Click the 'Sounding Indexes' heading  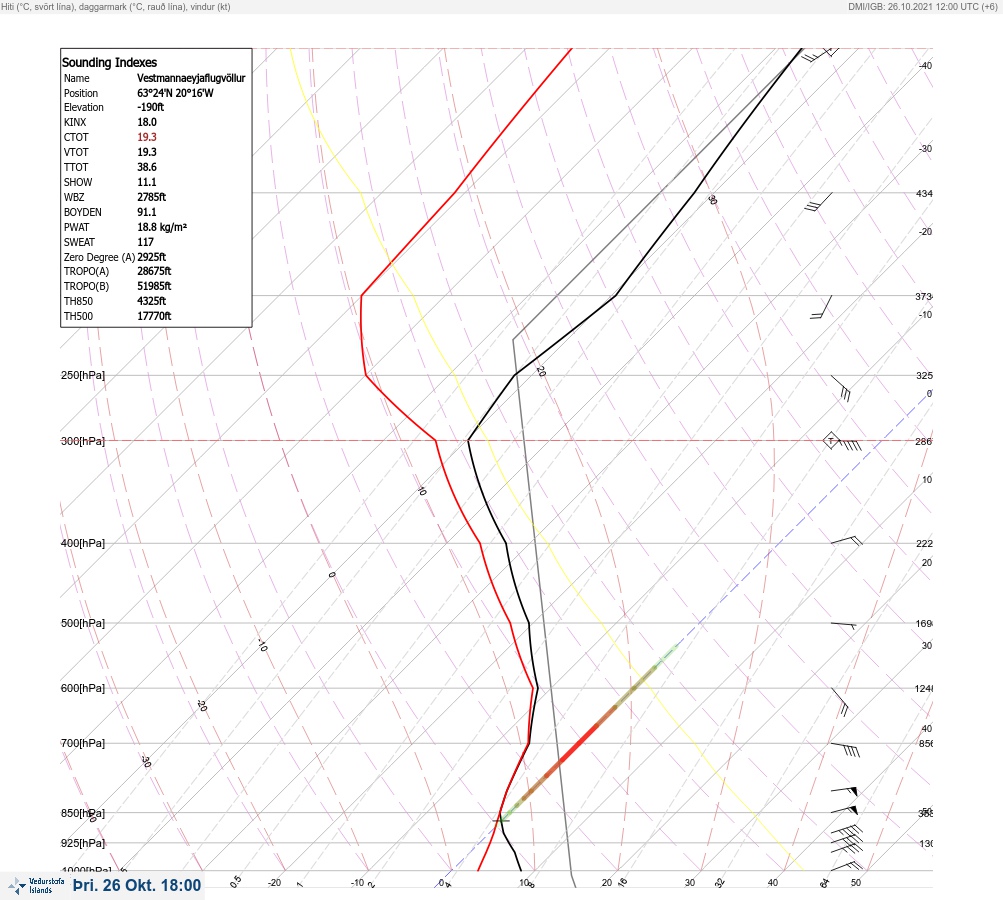click(109, 63)
